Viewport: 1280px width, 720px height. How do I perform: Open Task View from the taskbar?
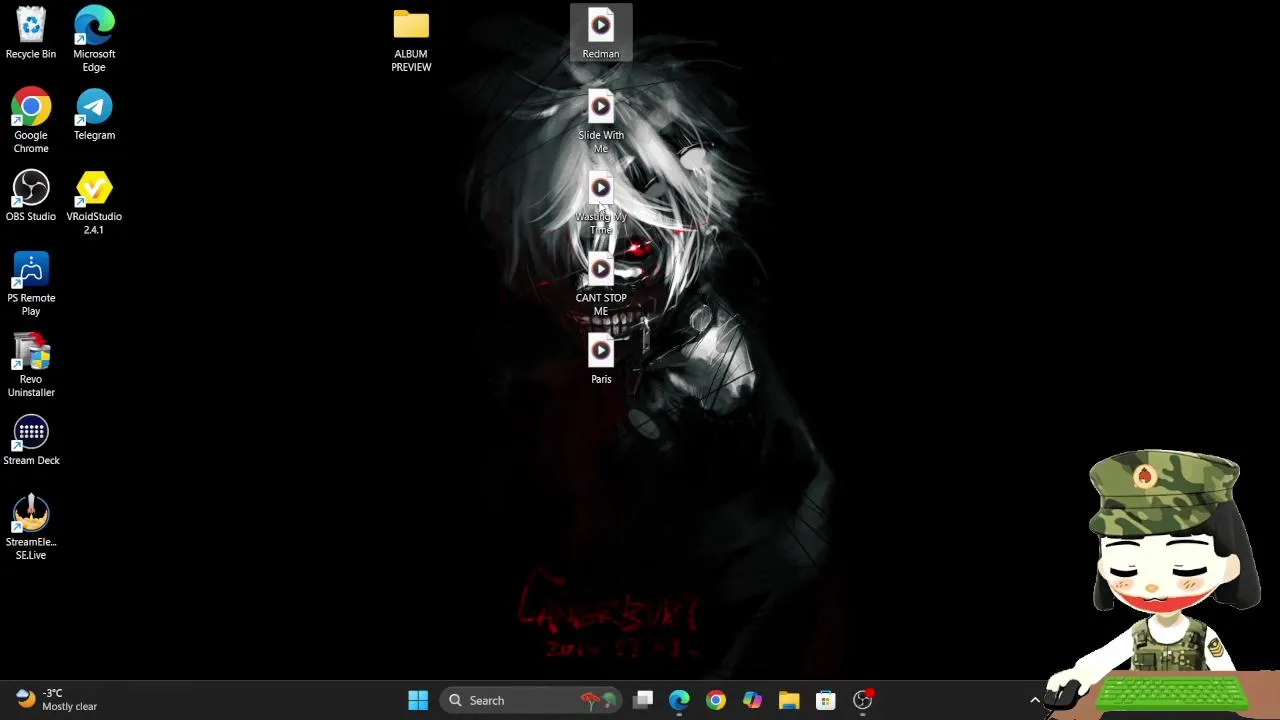643,700
